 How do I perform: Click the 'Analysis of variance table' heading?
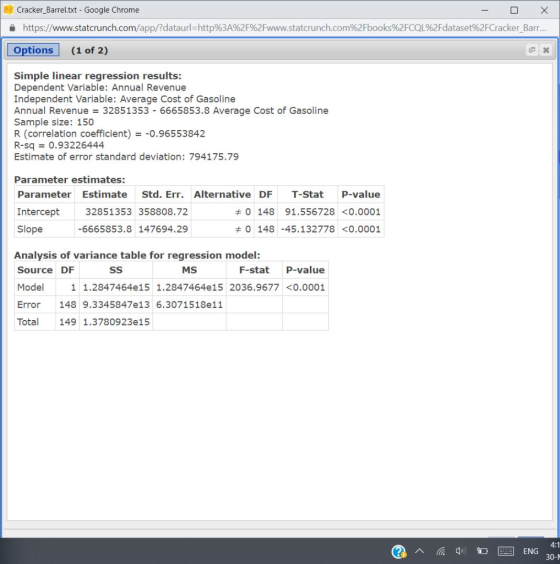click(137, 255)
